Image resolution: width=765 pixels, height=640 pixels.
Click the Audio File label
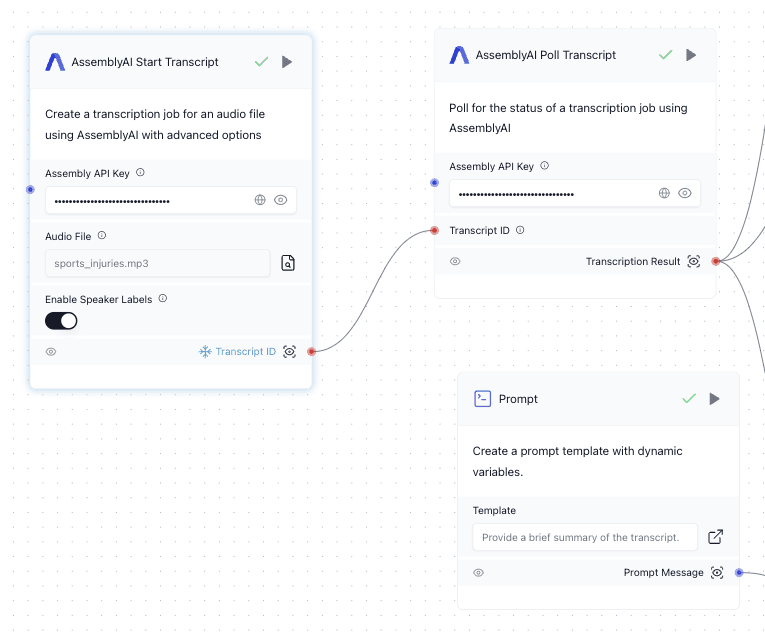(x=68, y=237)
